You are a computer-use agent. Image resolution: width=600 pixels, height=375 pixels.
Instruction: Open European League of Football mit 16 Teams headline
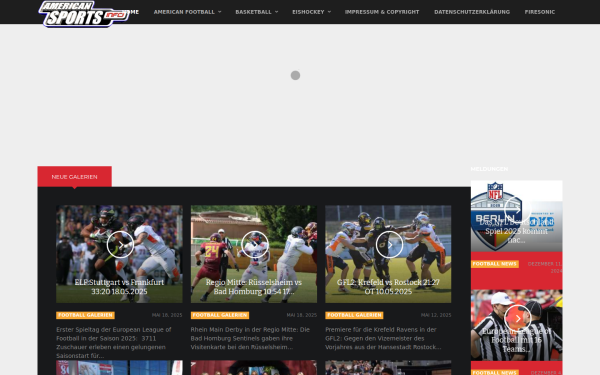tap(516, 340)
